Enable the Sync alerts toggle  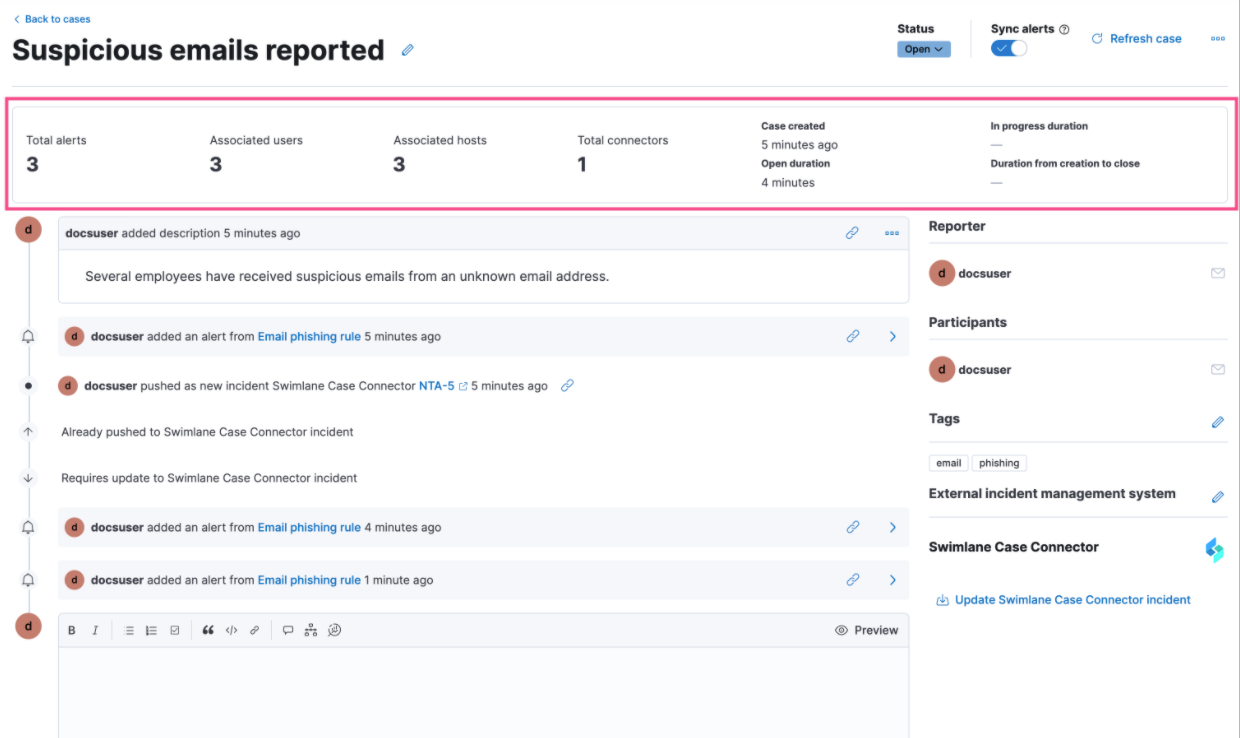tap(1008, 47)
